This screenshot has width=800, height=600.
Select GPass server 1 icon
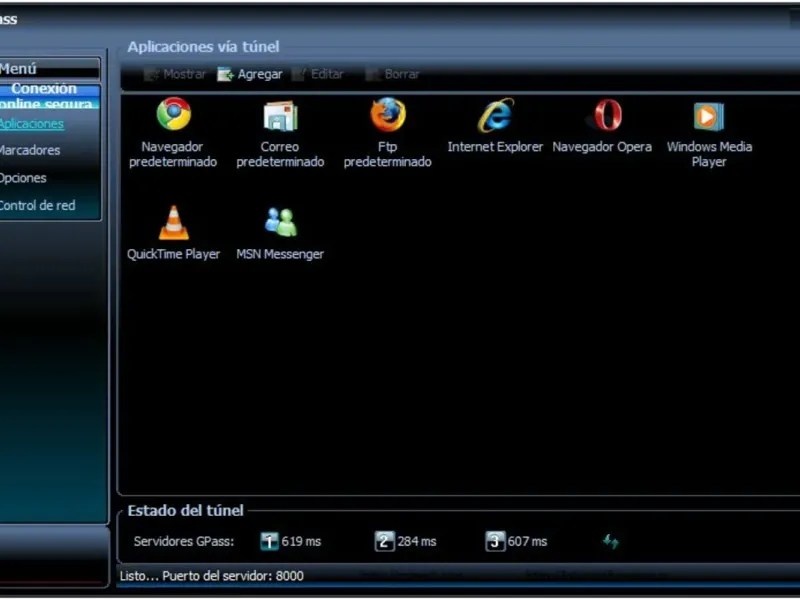point(269,541)
